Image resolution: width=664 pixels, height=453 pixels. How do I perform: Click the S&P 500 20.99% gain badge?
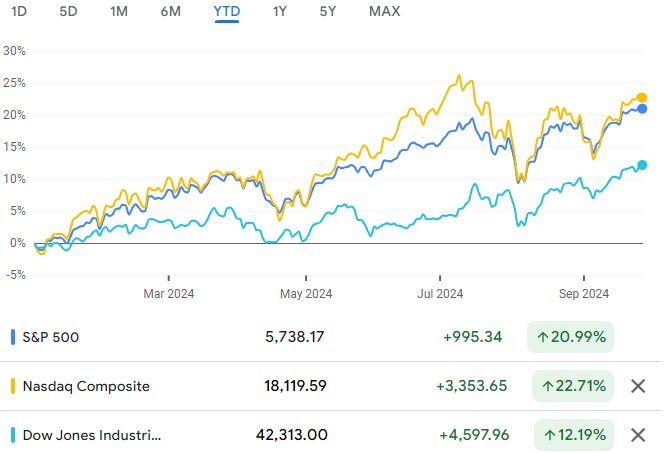[x=570, y=337]
